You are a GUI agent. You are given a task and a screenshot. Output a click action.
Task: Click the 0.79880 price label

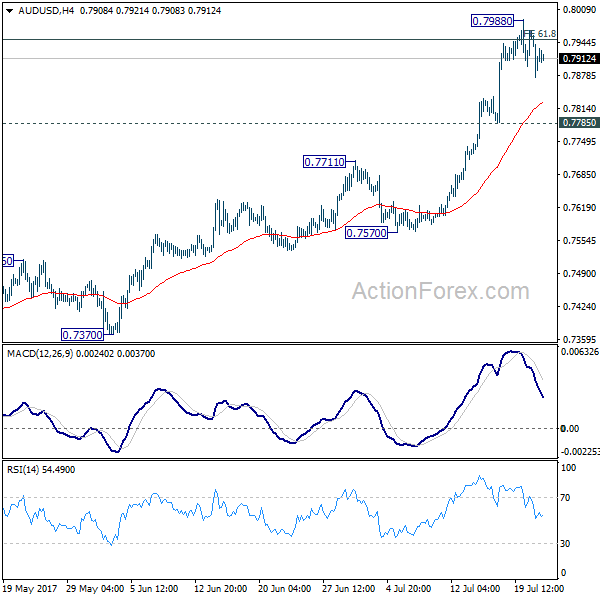click(492, 21)
